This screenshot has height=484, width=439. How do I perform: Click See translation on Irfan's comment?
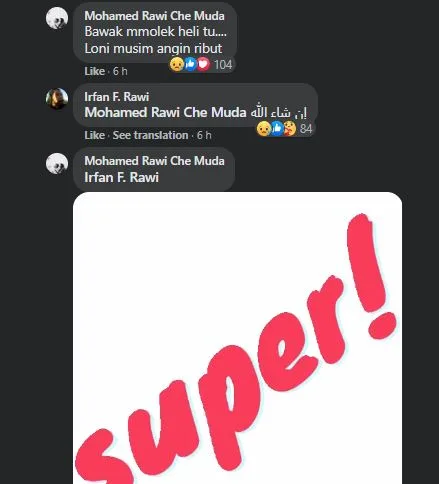coord(150,135)
